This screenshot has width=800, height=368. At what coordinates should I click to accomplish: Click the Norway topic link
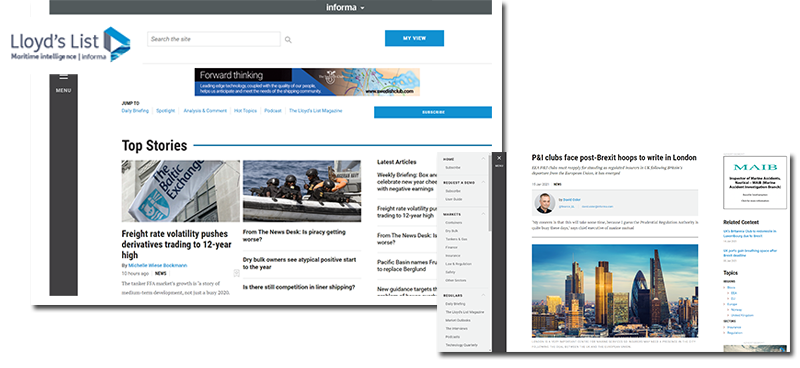736,309
